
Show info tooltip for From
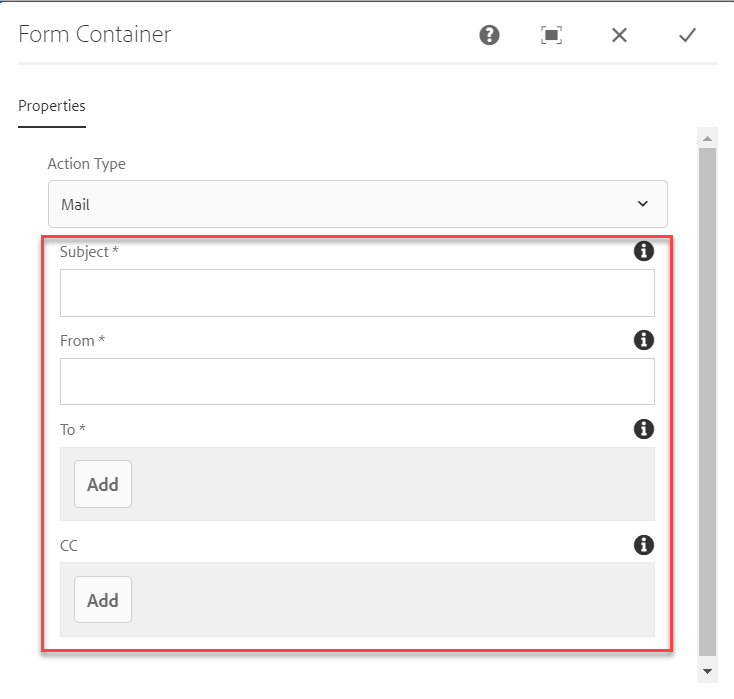coord(644,340)
